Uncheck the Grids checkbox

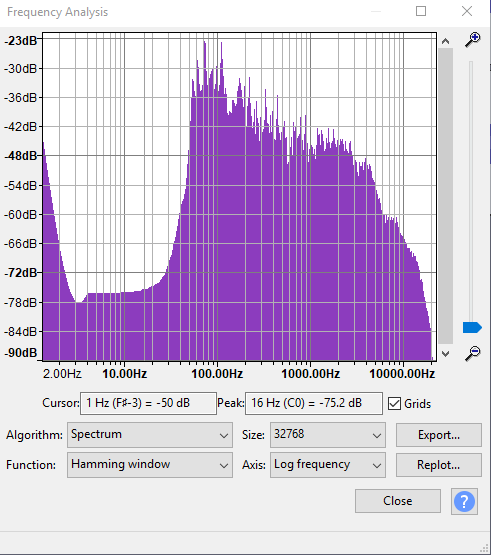click(394, 404)
